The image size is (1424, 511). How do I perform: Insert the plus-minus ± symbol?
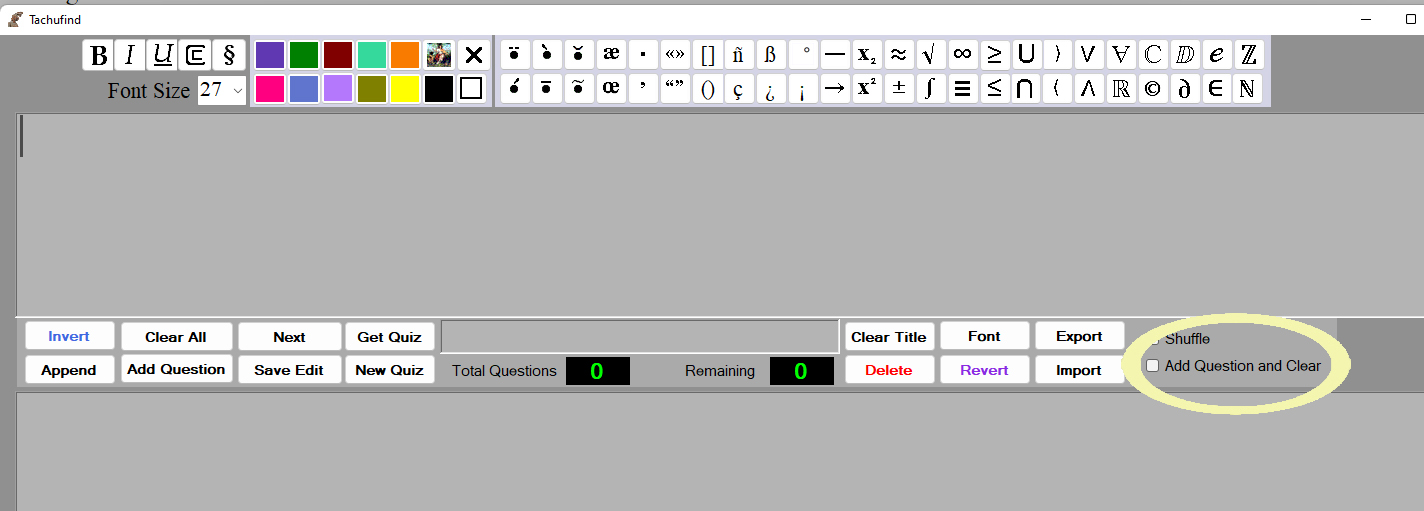899,88
